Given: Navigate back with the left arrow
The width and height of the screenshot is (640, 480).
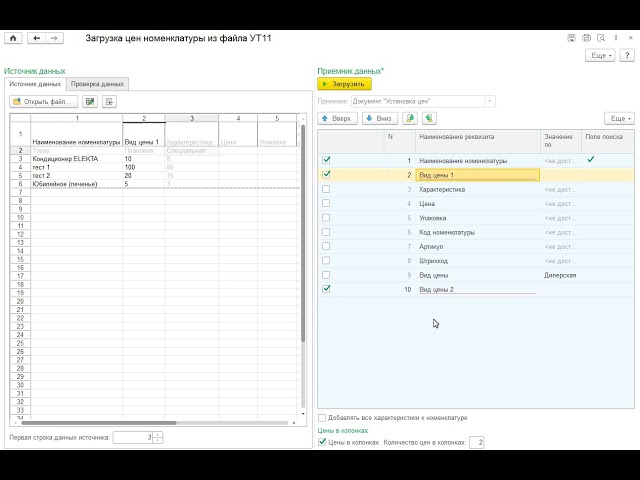Looking at the screenshot, I should point(36,38).
